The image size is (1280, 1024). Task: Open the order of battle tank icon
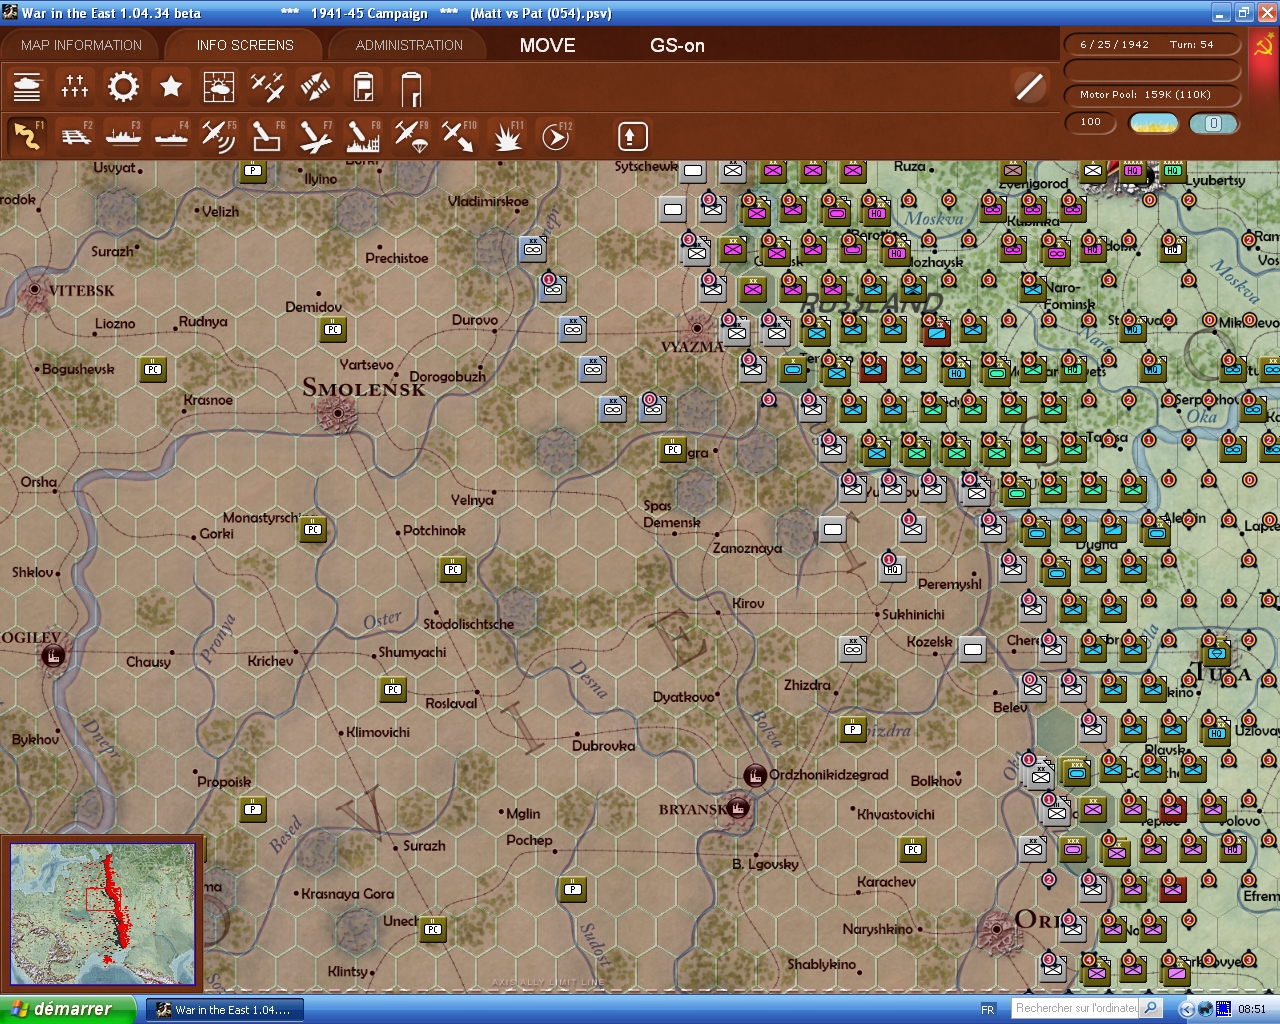click(x=27, y=87)
